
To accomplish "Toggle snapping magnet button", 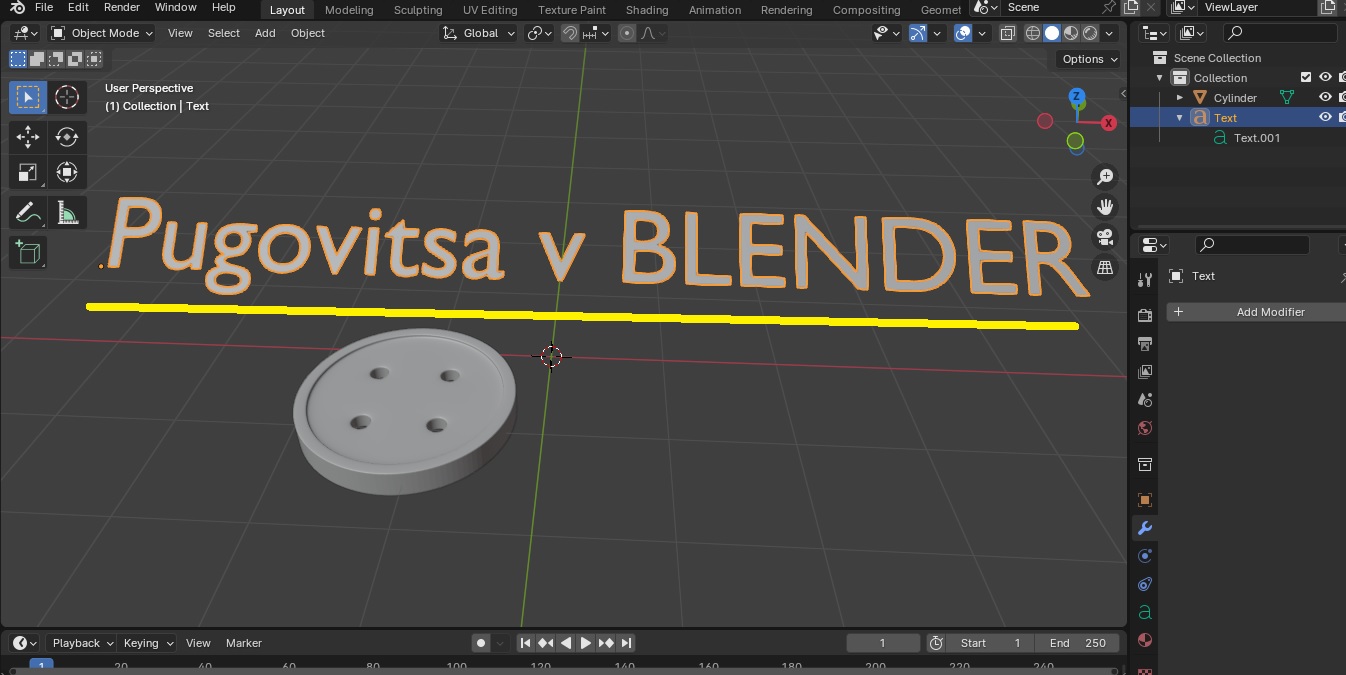I will pyautogui.click(x=570, y=33).
